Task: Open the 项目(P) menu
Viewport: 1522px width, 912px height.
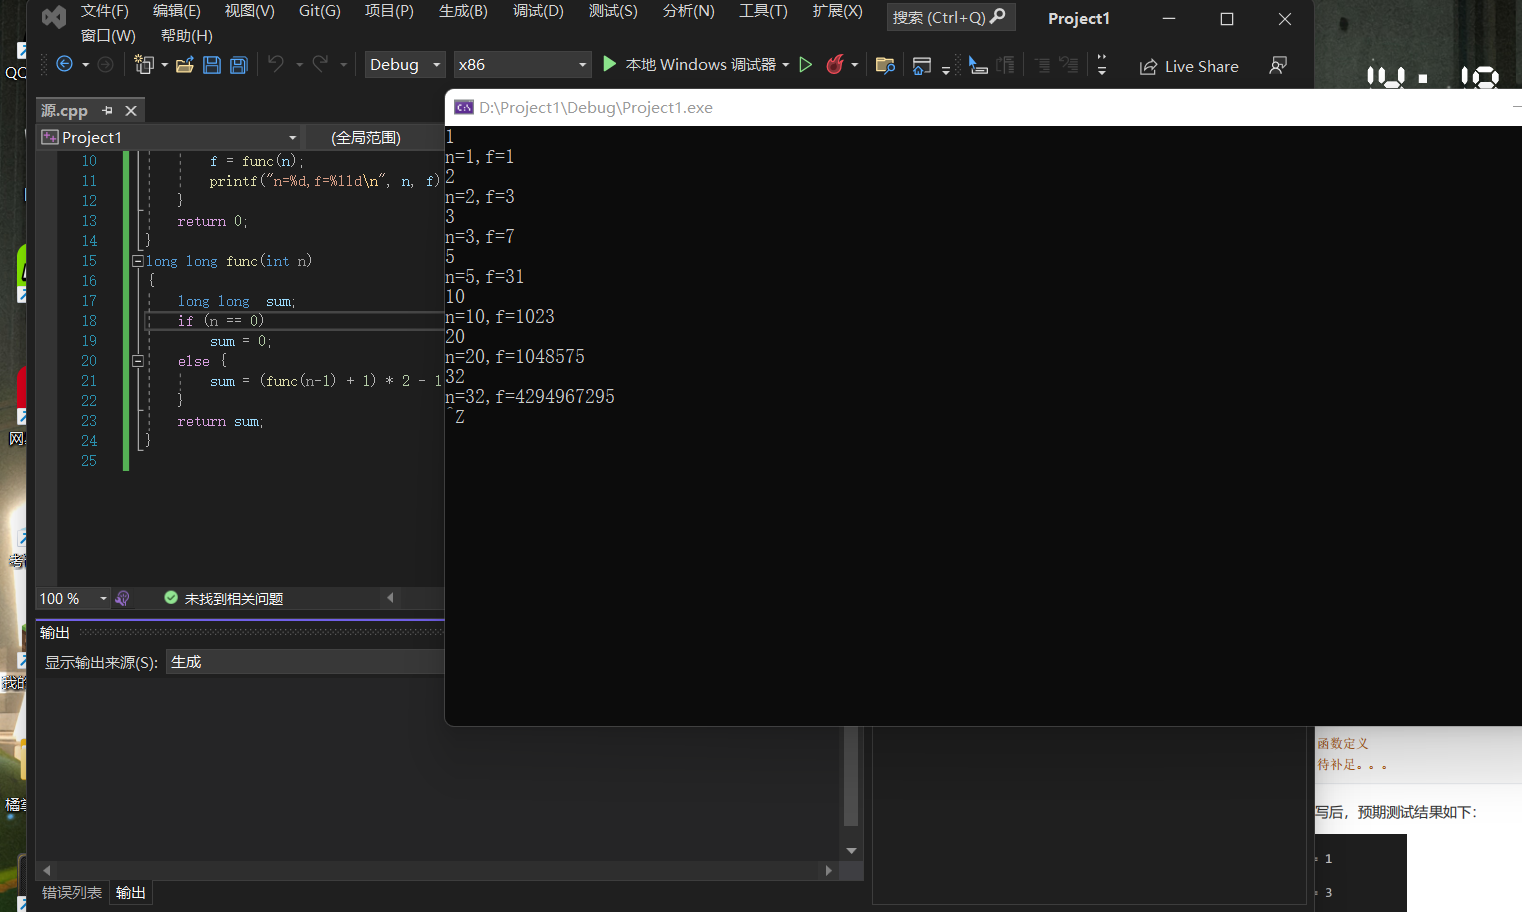Action: pyautogui.click(x=389, y=11)
